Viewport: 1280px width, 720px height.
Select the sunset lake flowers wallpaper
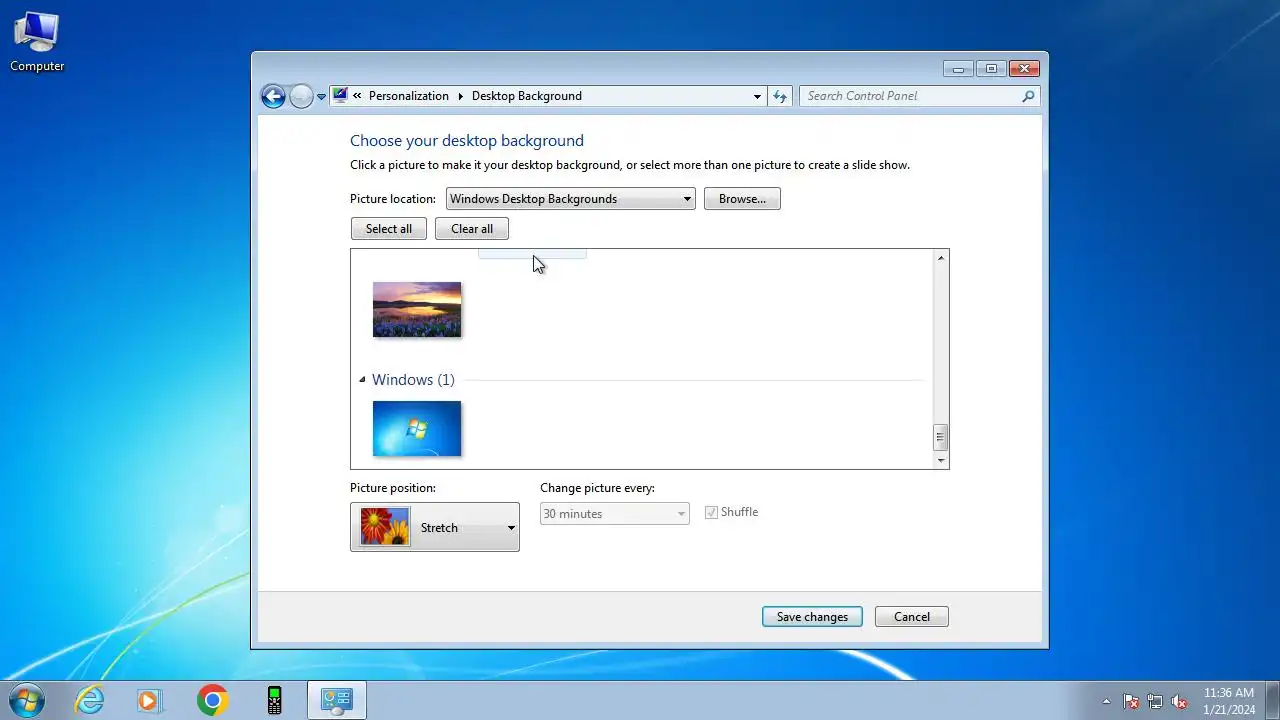click(417, 309)
